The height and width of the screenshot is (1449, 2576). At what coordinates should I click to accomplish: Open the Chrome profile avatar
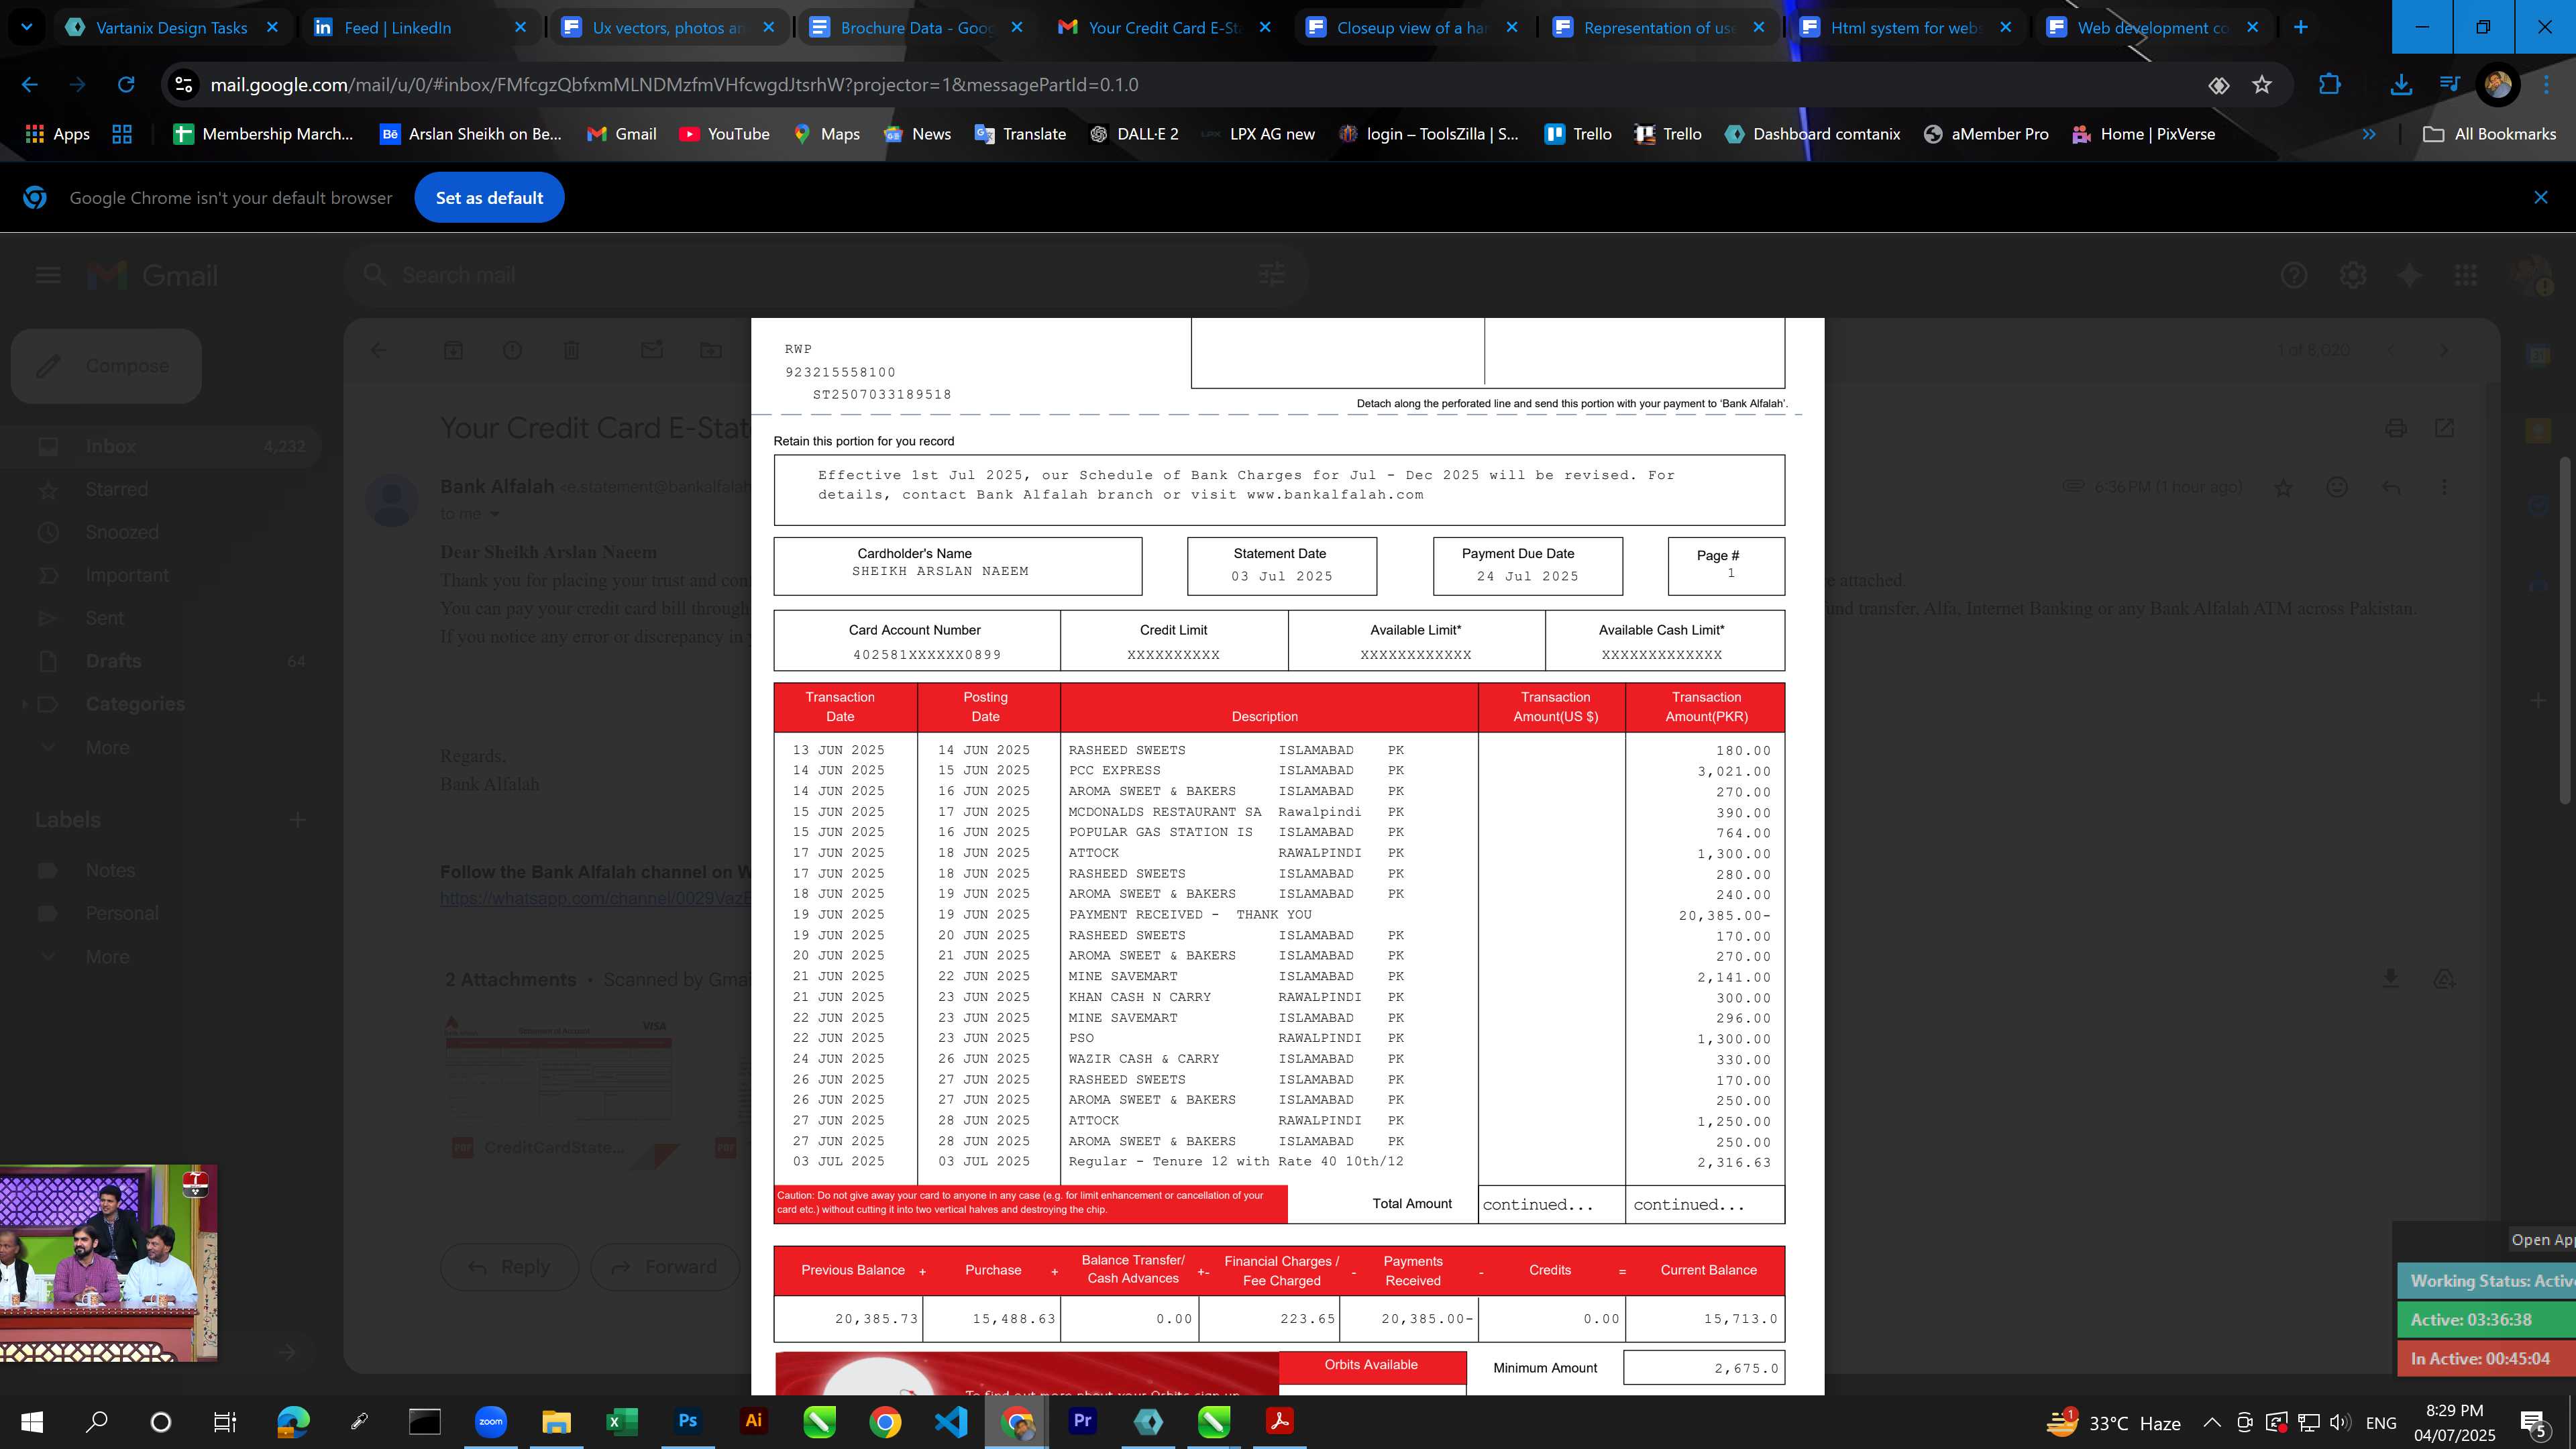2497,85
